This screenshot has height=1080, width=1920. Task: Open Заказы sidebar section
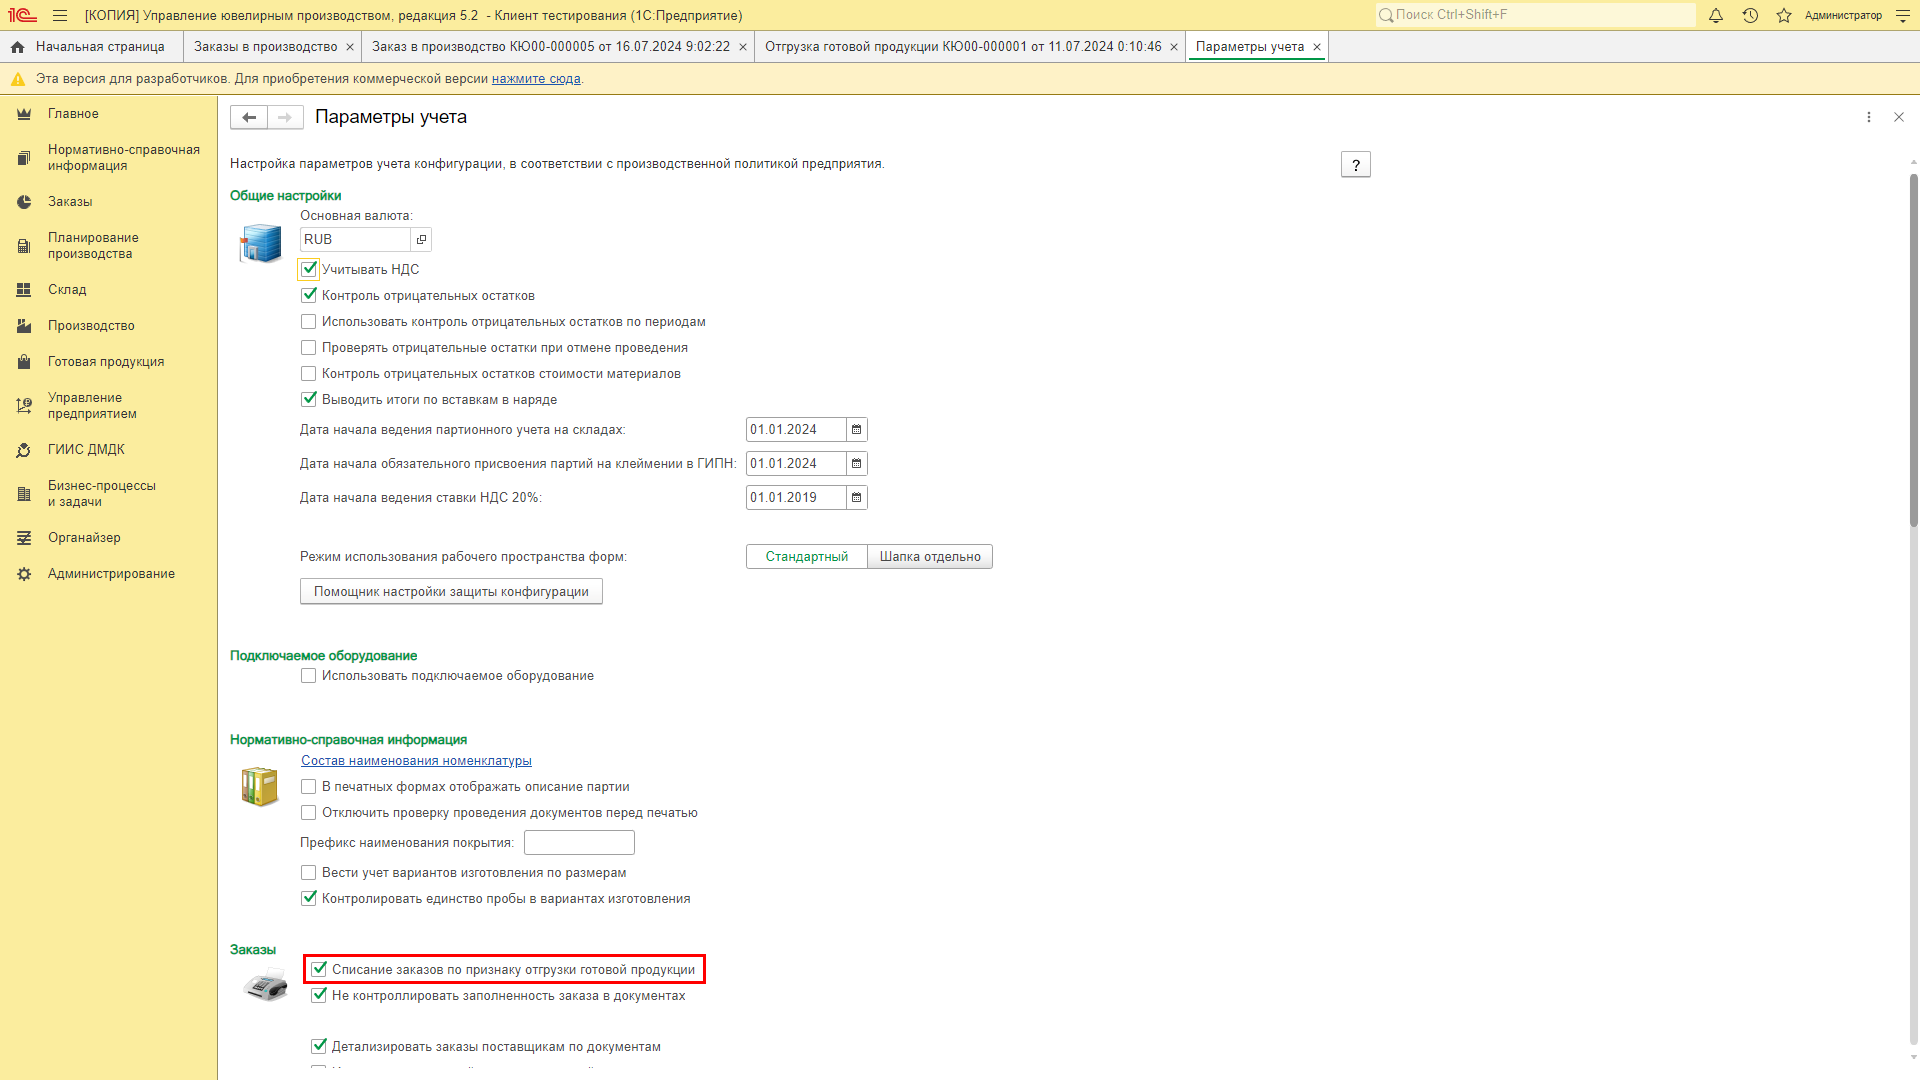pyautogui.click(x=108, y=202)
